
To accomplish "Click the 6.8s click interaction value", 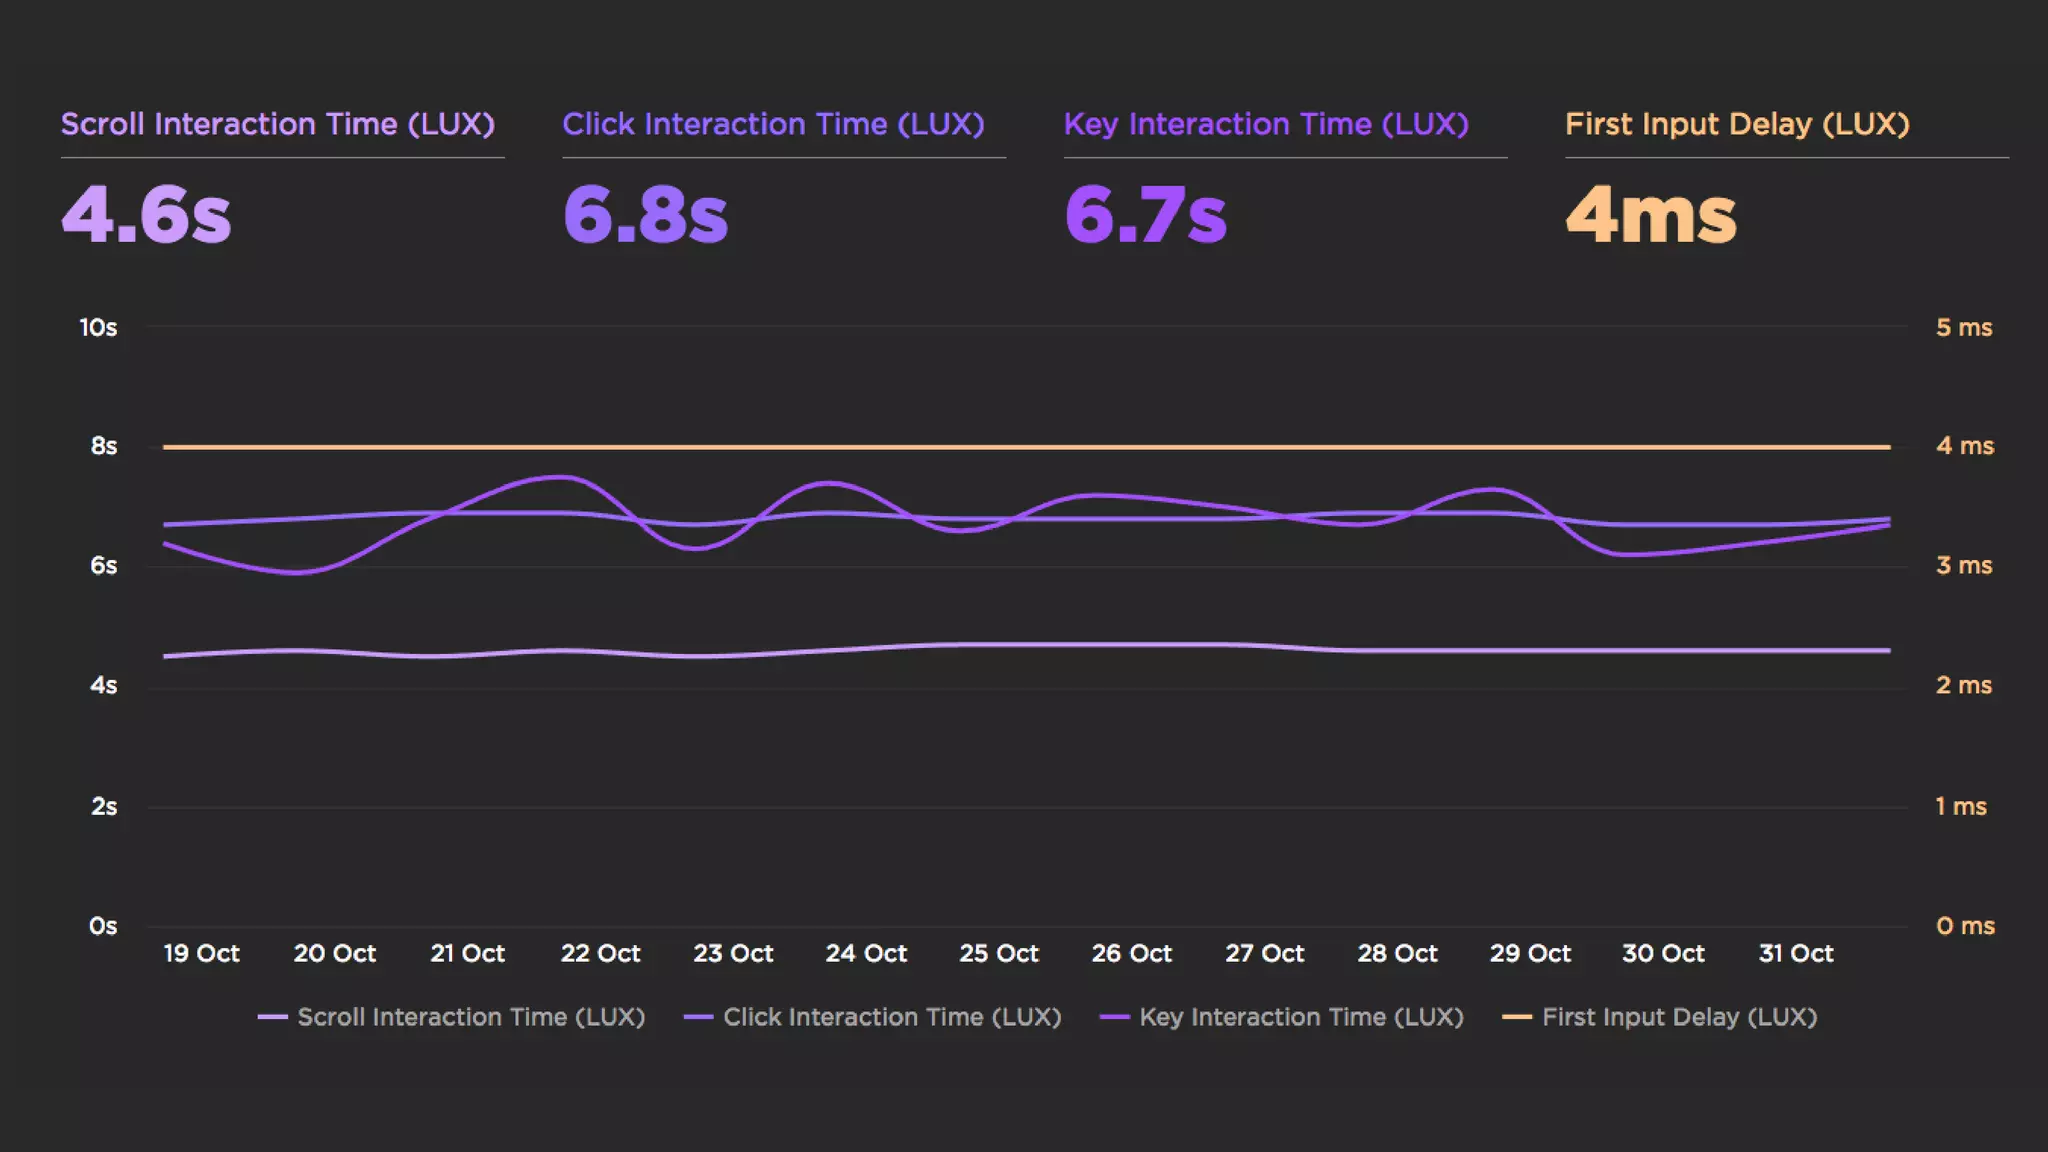I will [645, 214].
